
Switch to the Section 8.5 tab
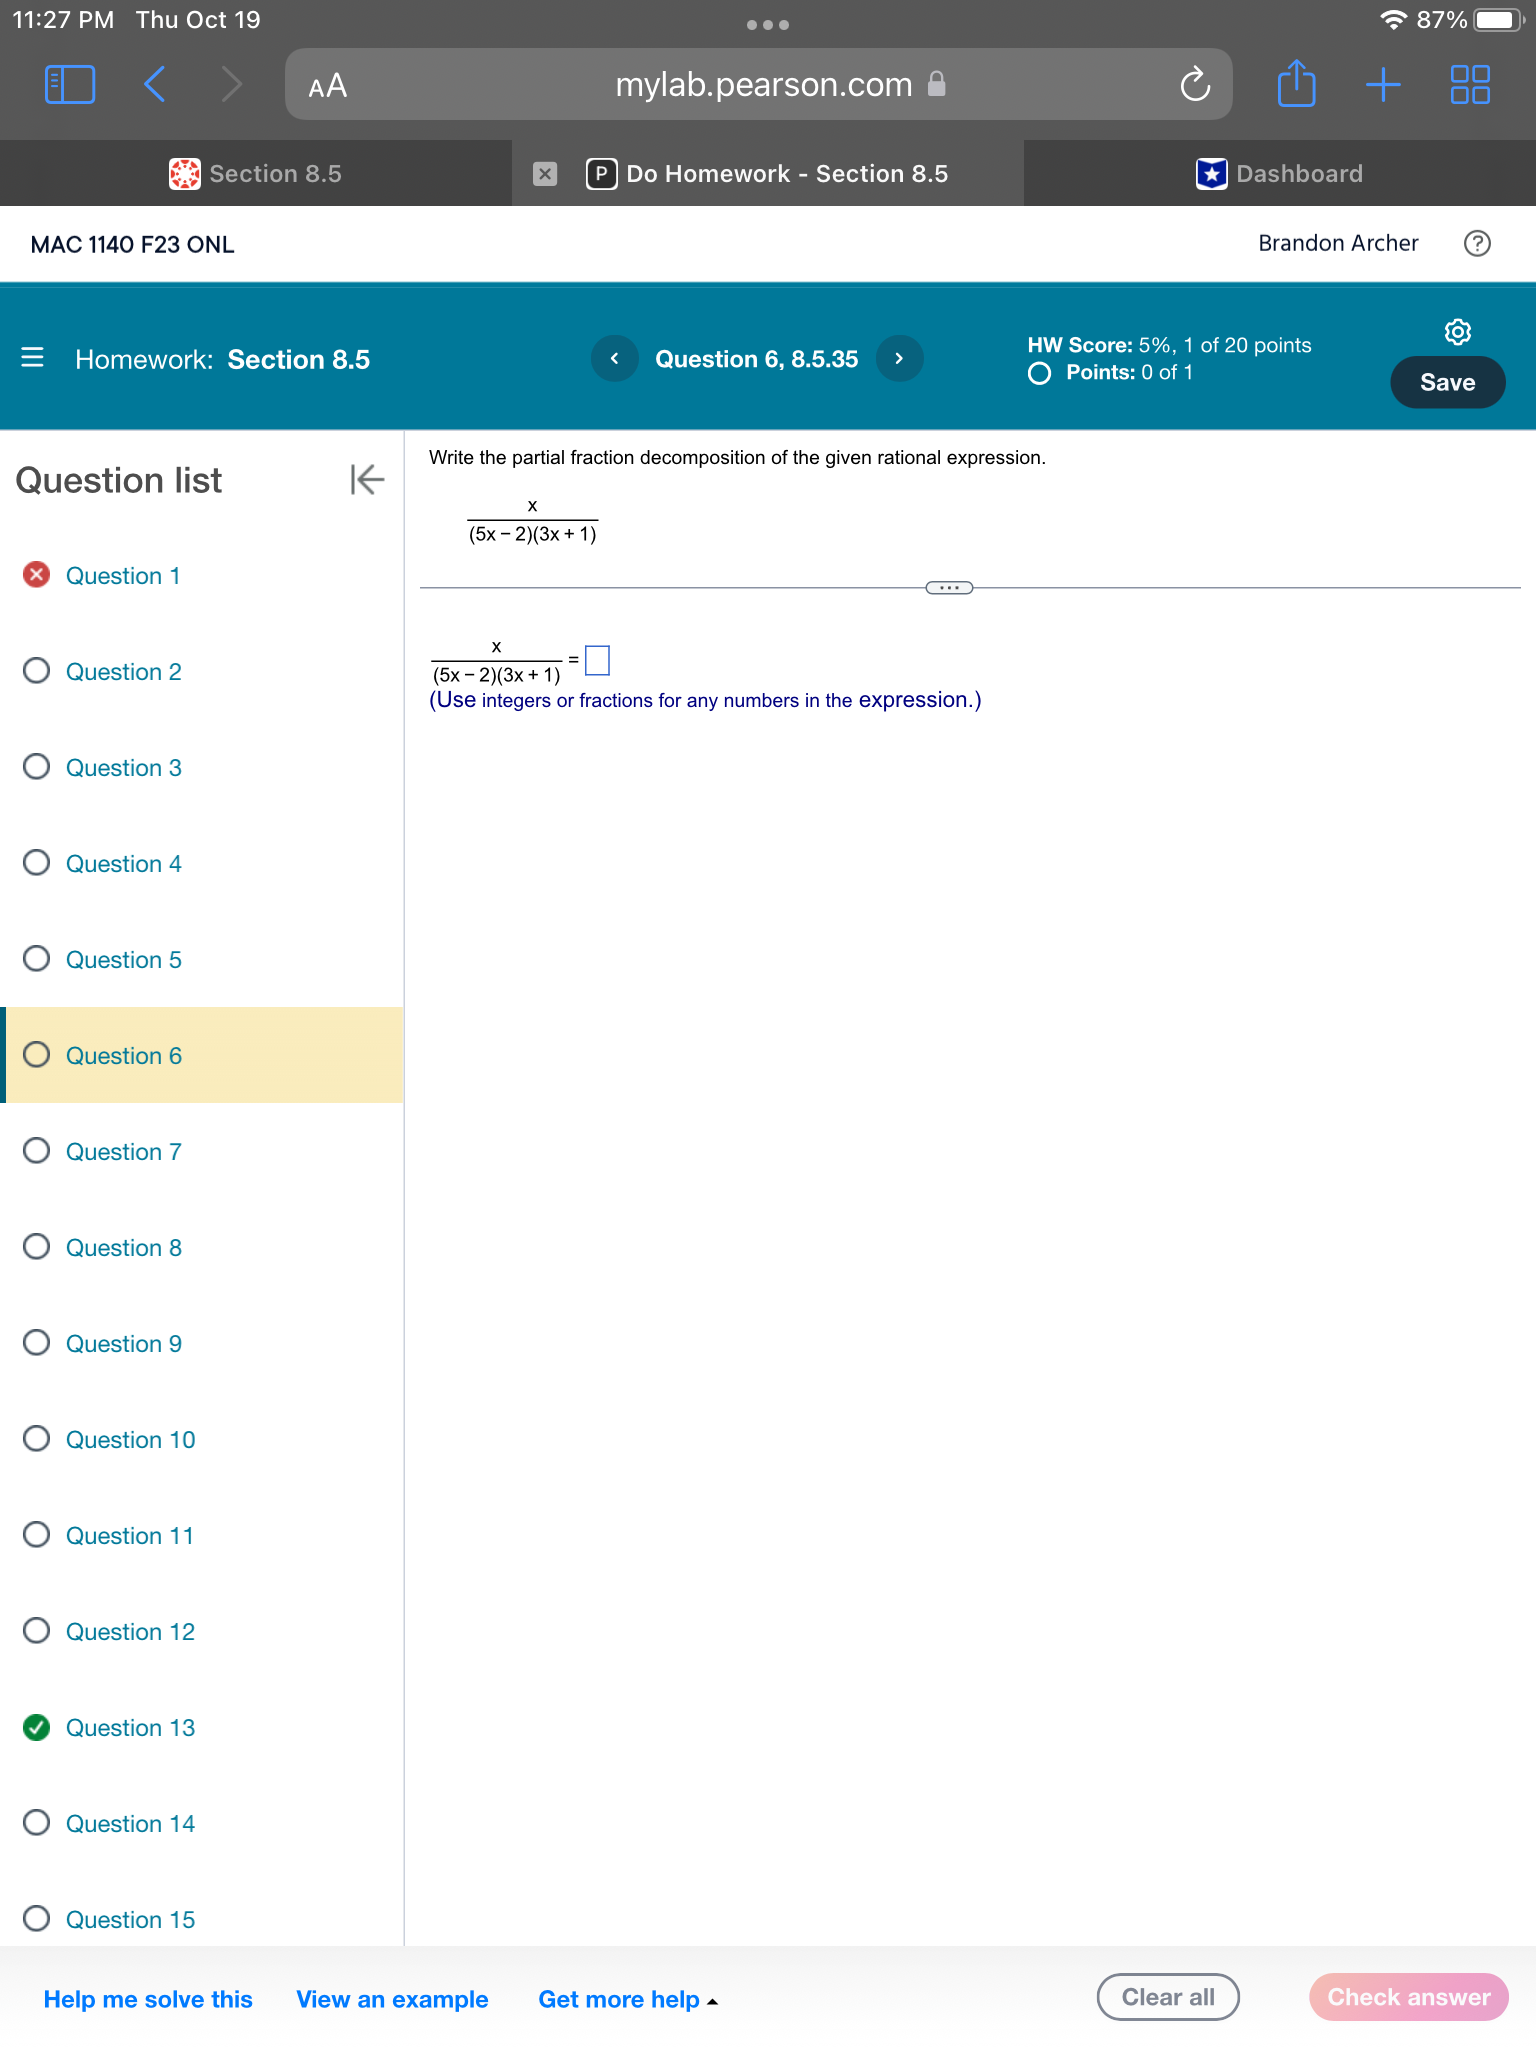coord(256,173)
